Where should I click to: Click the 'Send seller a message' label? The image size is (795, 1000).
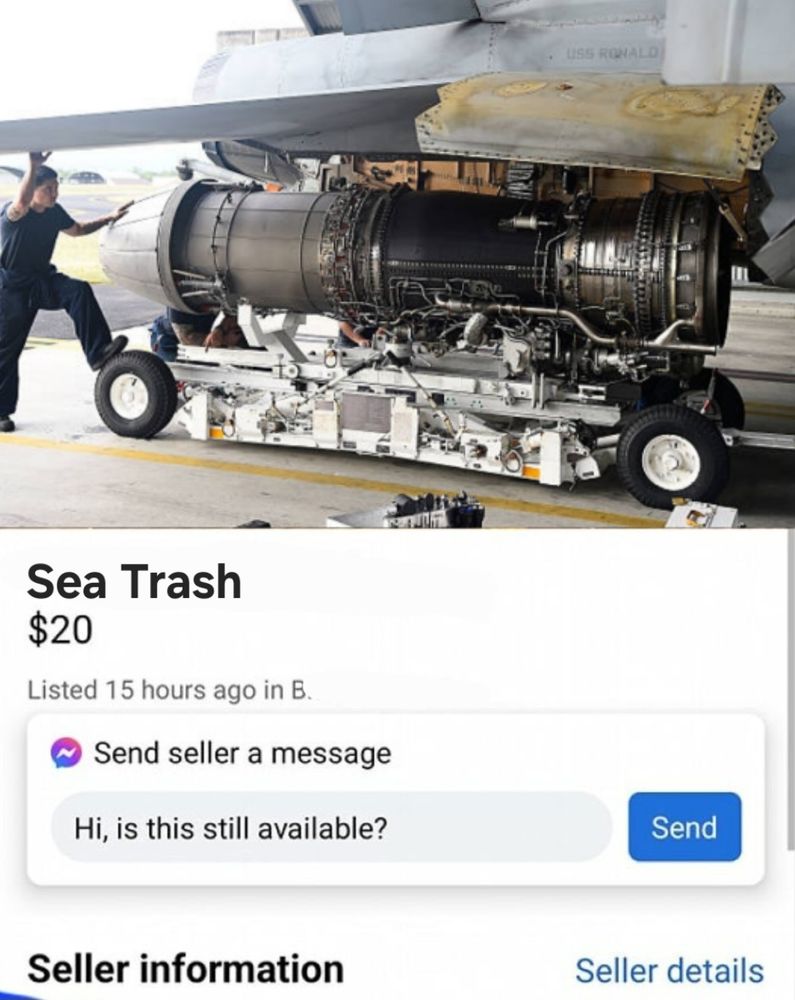tap(243, 753)
